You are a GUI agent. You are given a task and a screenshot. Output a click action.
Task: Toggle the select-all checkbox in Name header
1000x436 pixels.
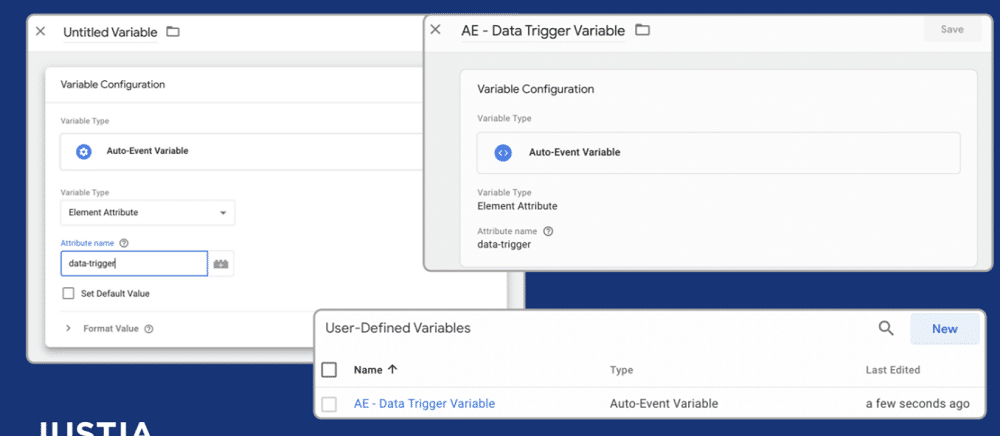click(329, 370)
